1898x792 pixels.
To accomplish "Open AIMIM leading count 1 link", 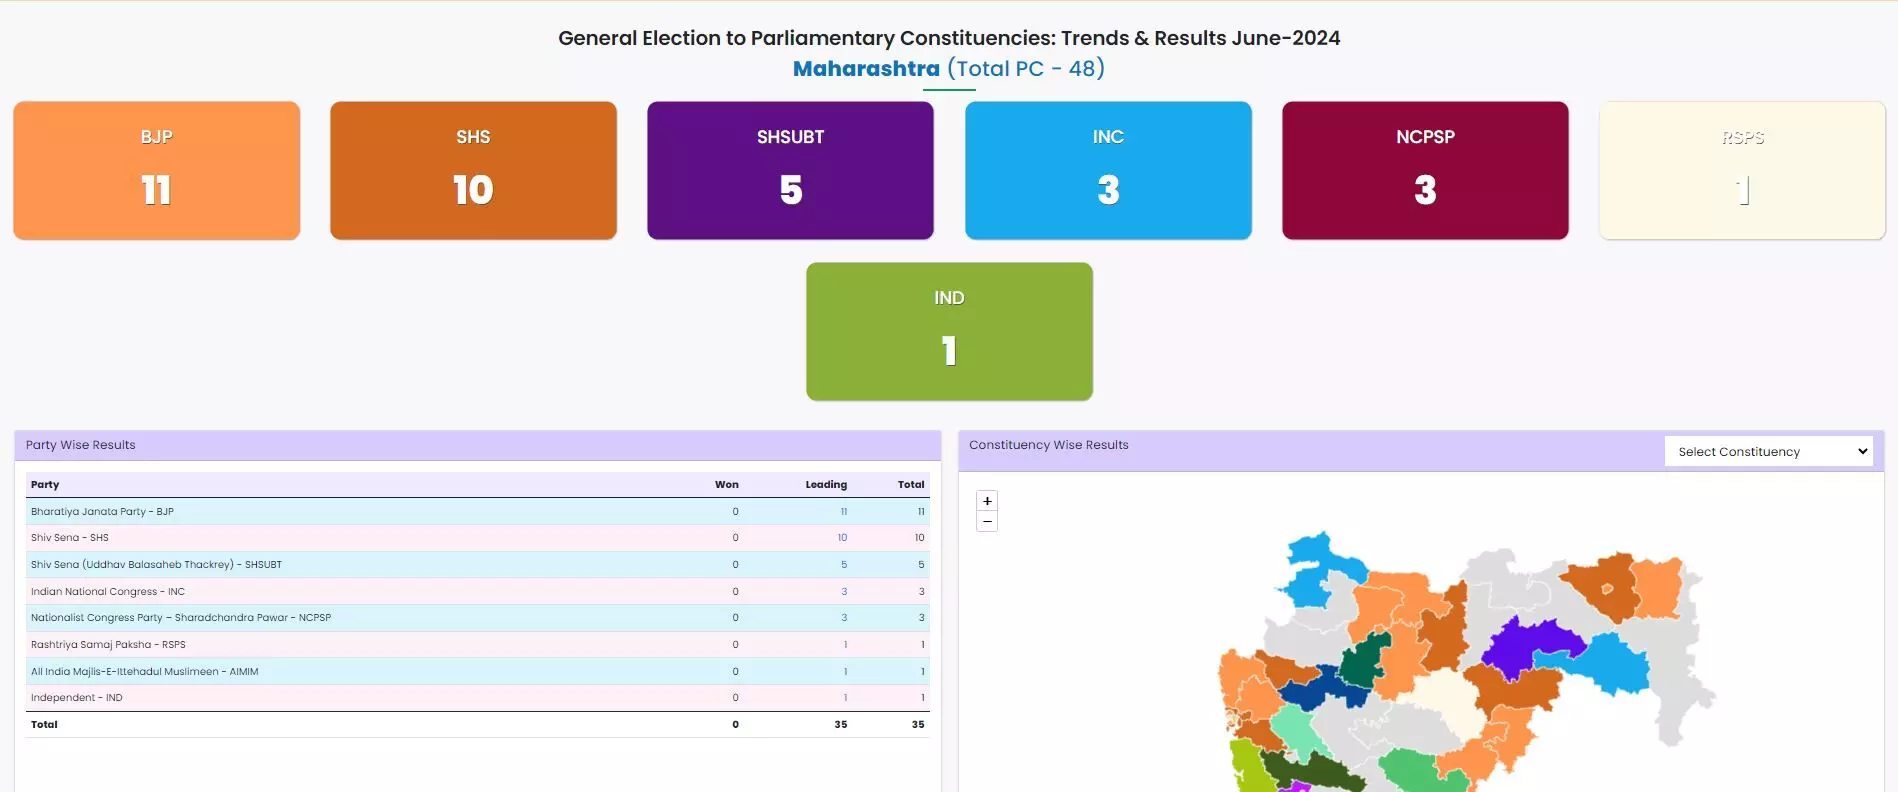I will [845, 671].
